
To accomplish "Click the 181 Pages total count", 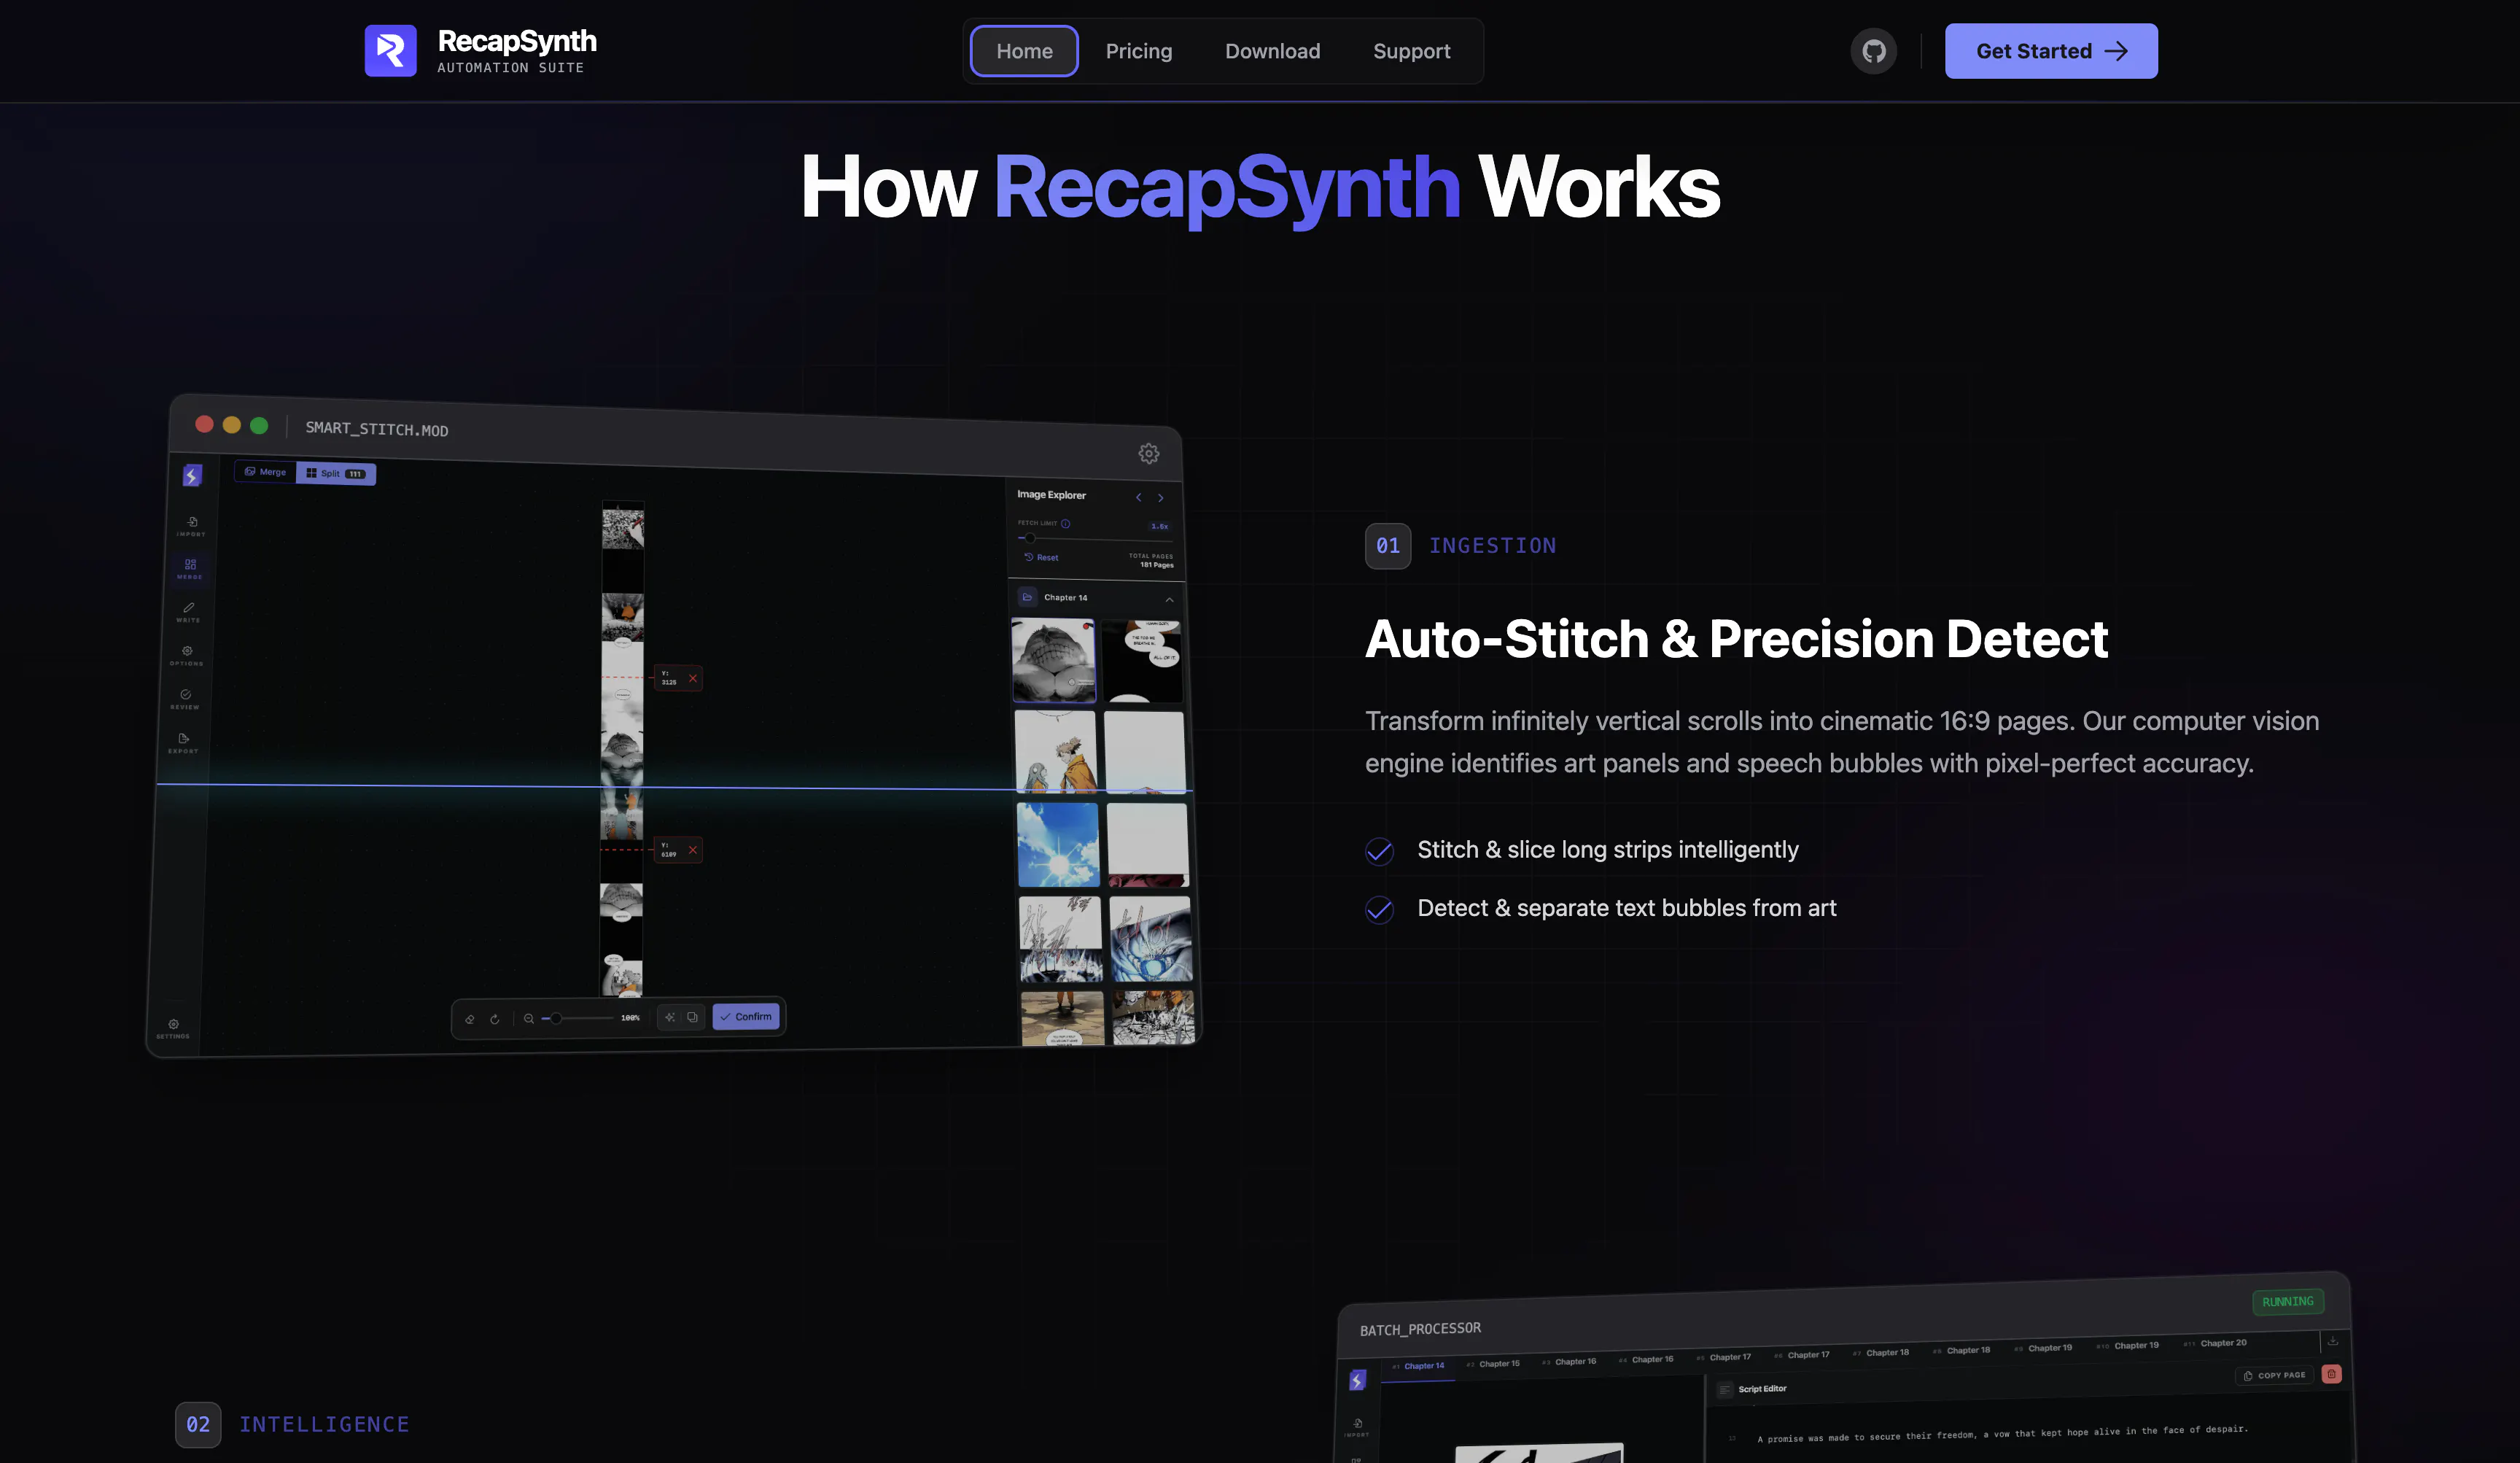I will 1157,565.
